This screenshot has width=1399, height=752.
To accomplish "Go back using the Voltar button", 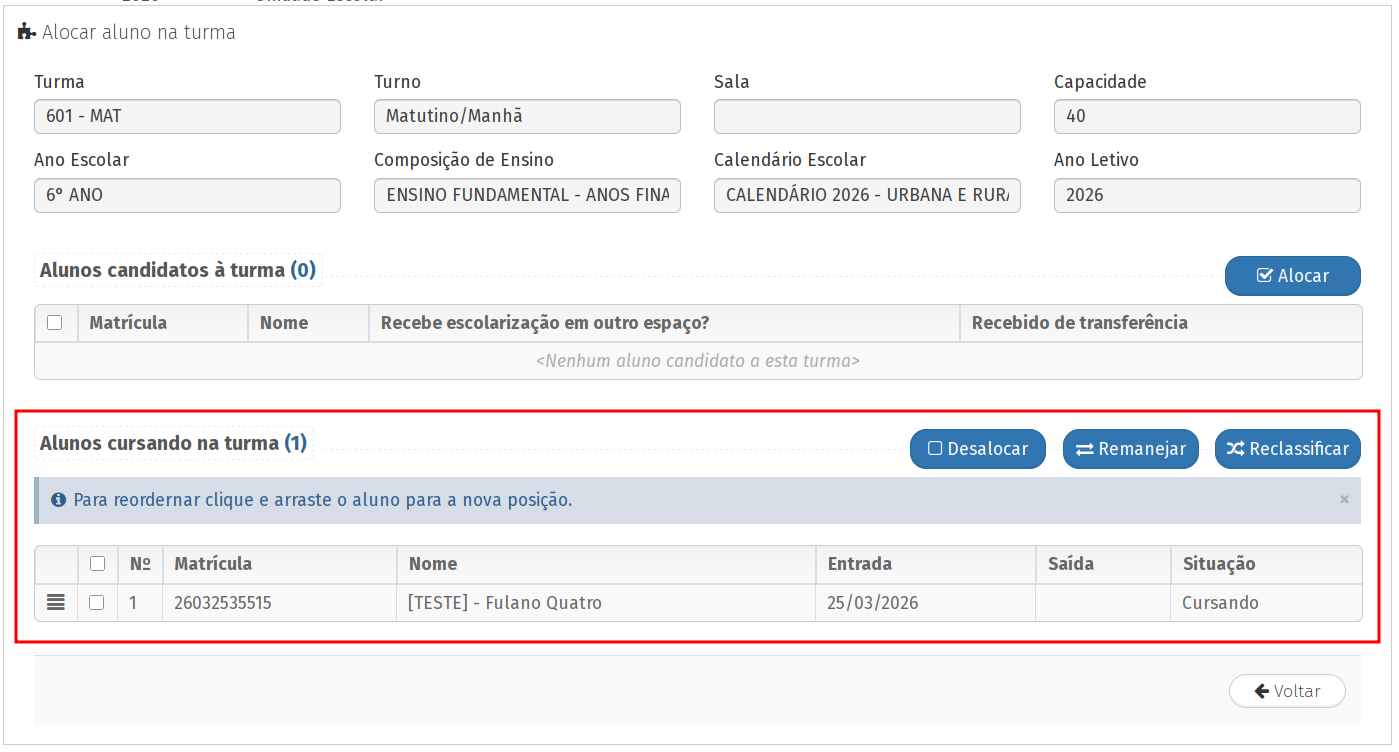I will pyautogui.click(x=1287, y=691).
